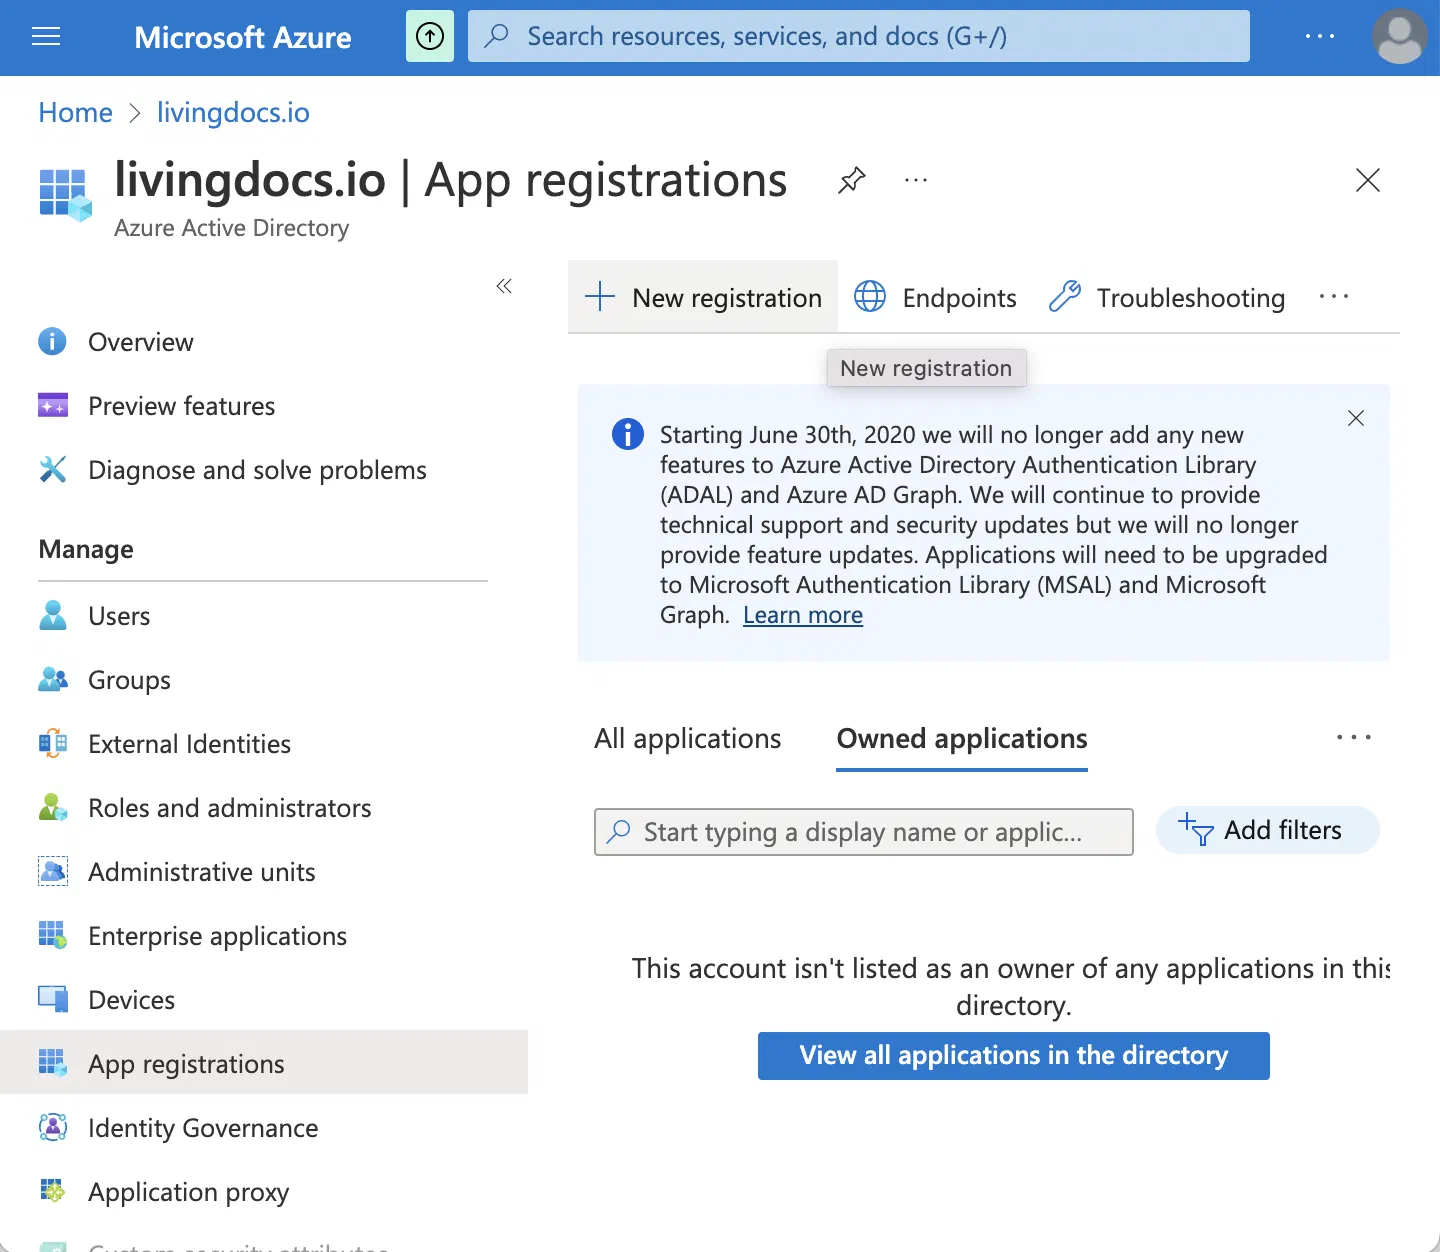The height and width of the screenshot is (1252, 1440).
Task: Go to Home breadcrumb
Action: coord(76,113)
